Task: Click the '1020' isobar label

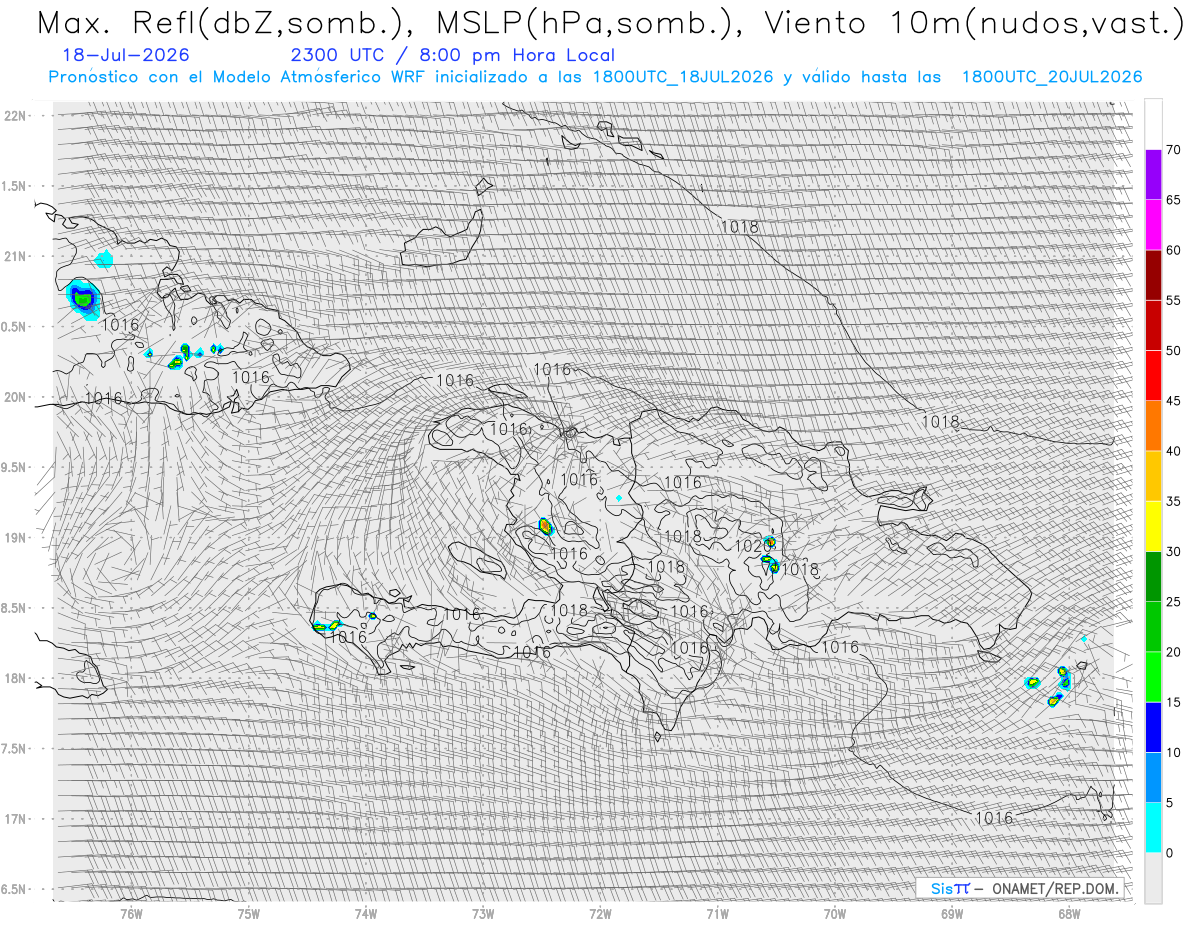Action: click(x=750, y=546)
